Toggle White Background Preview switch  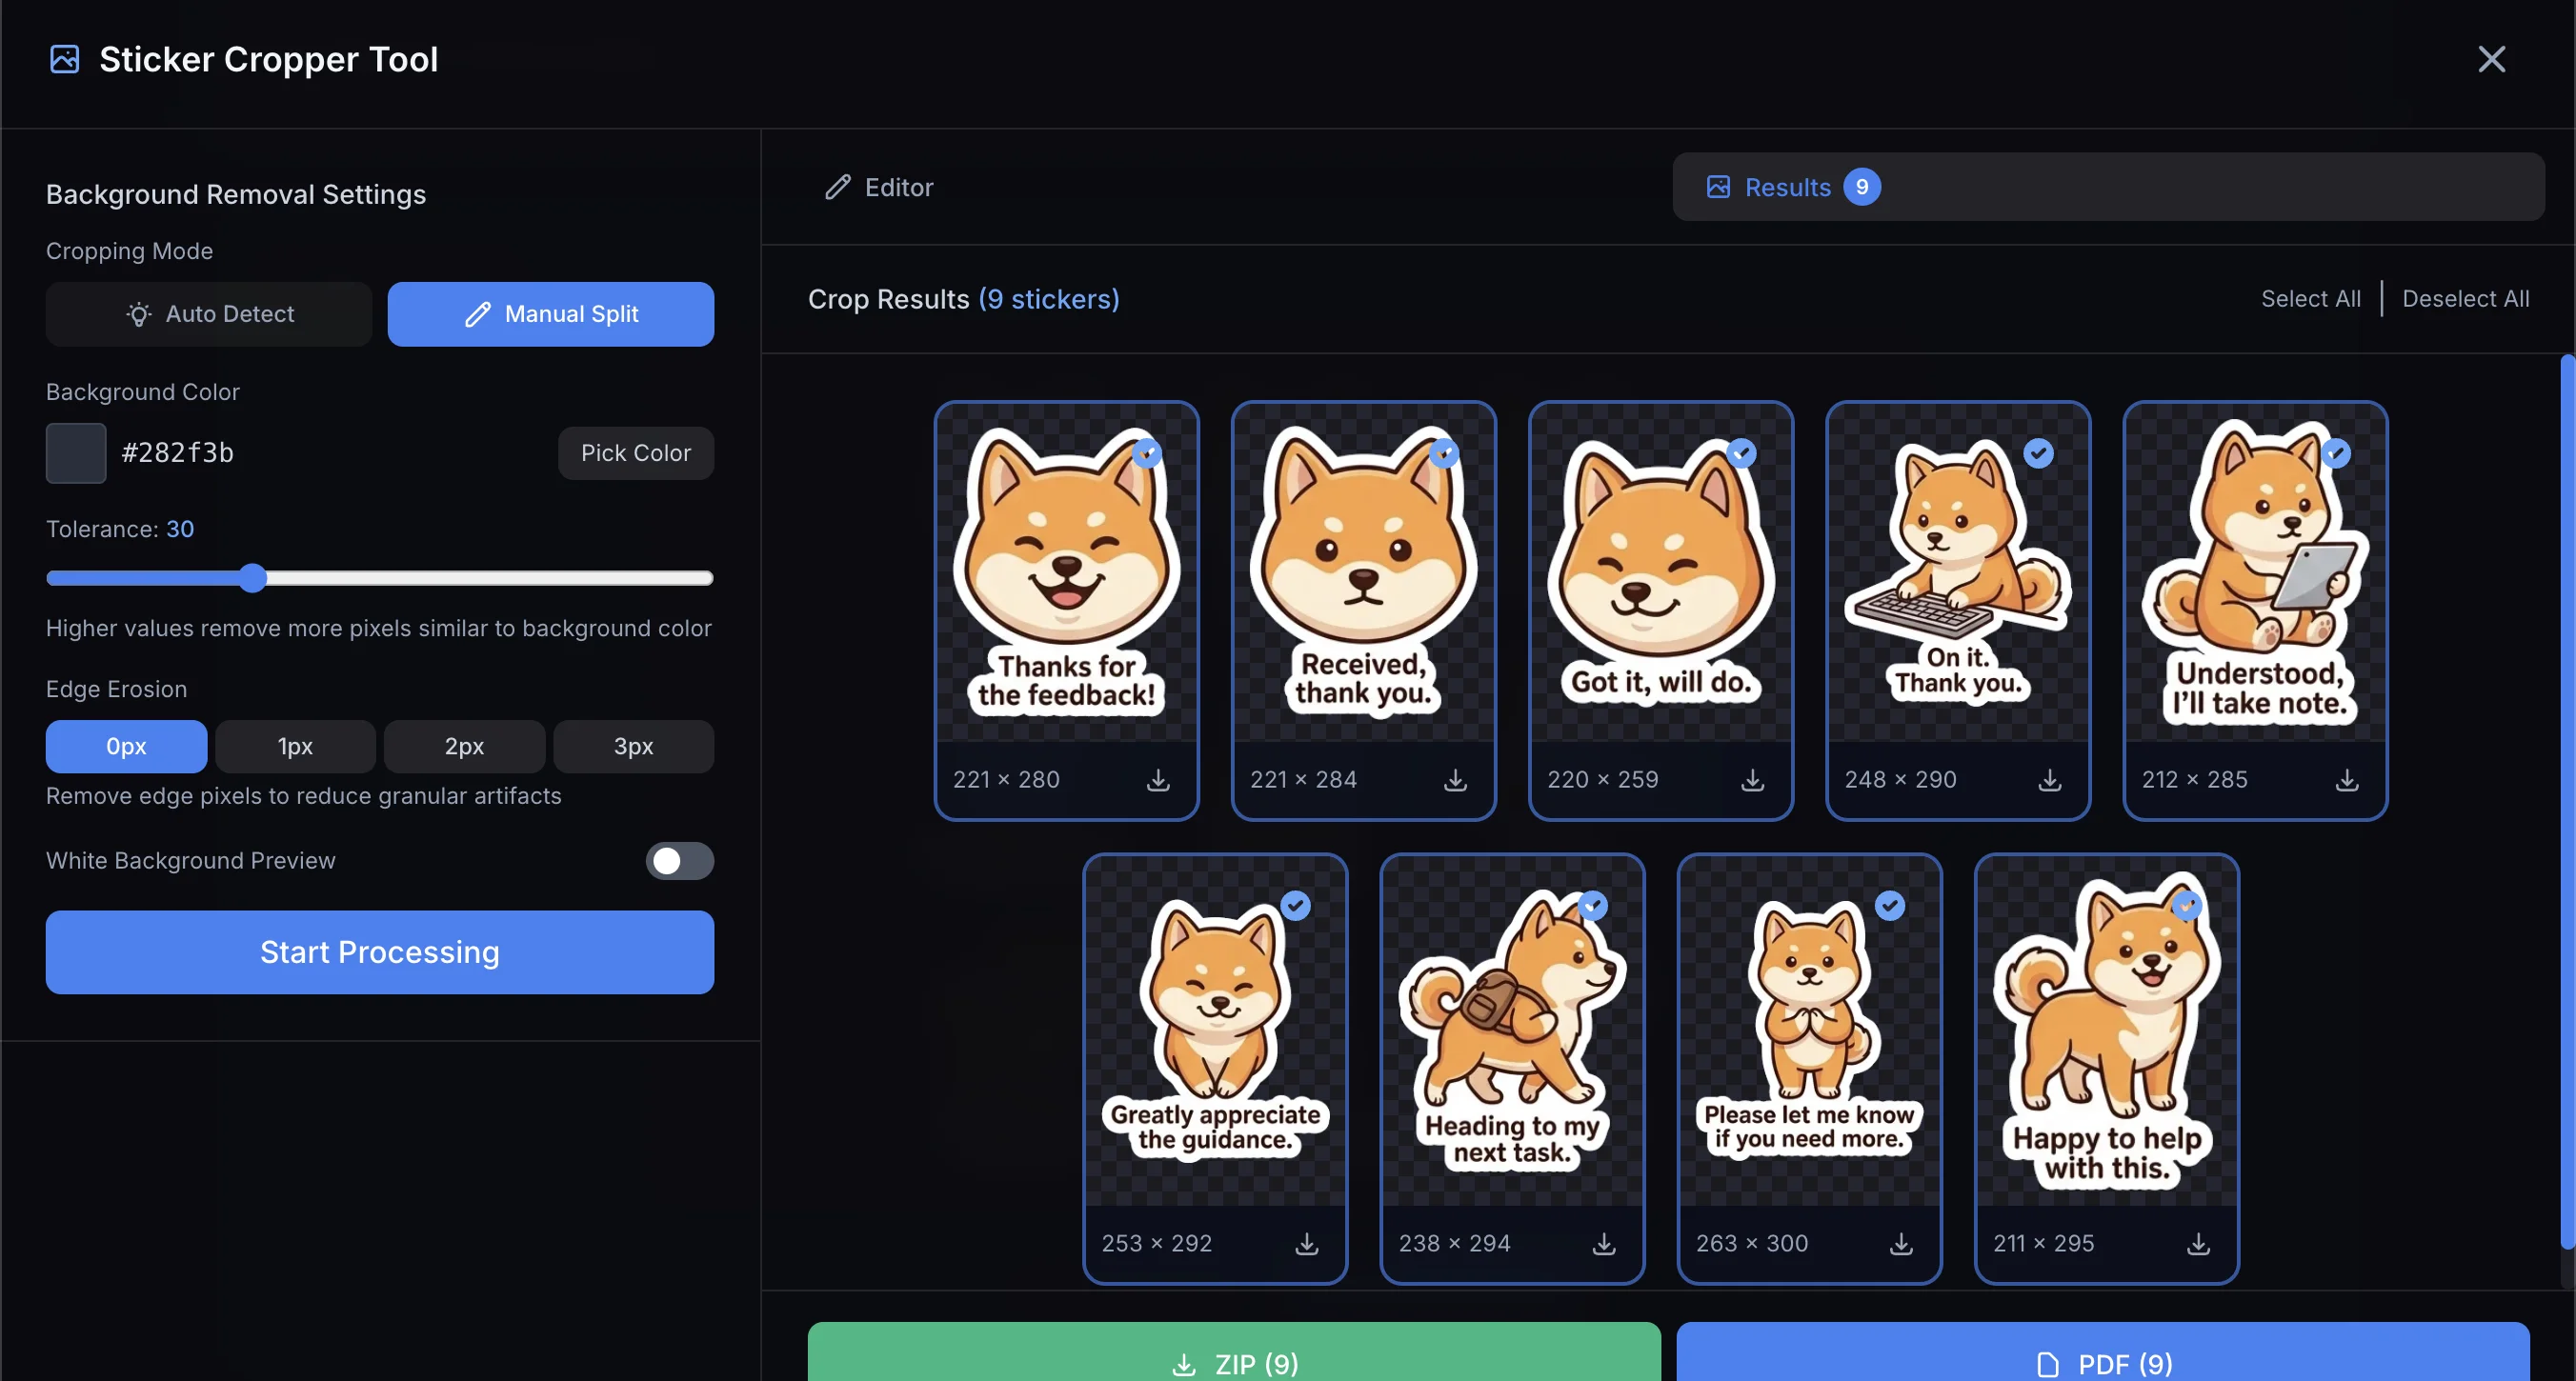tap(679, 861)
